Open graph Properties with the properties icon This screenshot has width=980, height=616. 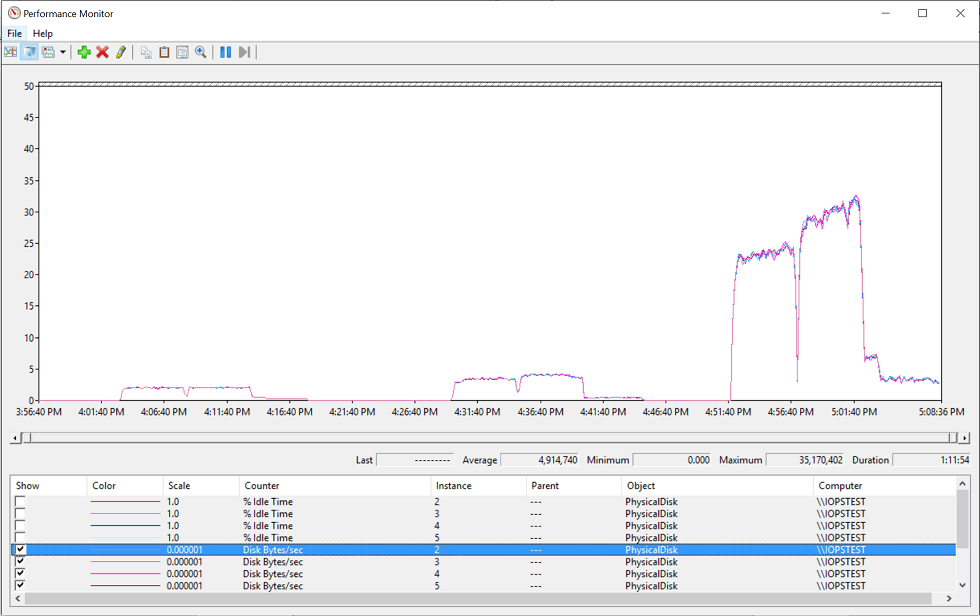point(184,51)
